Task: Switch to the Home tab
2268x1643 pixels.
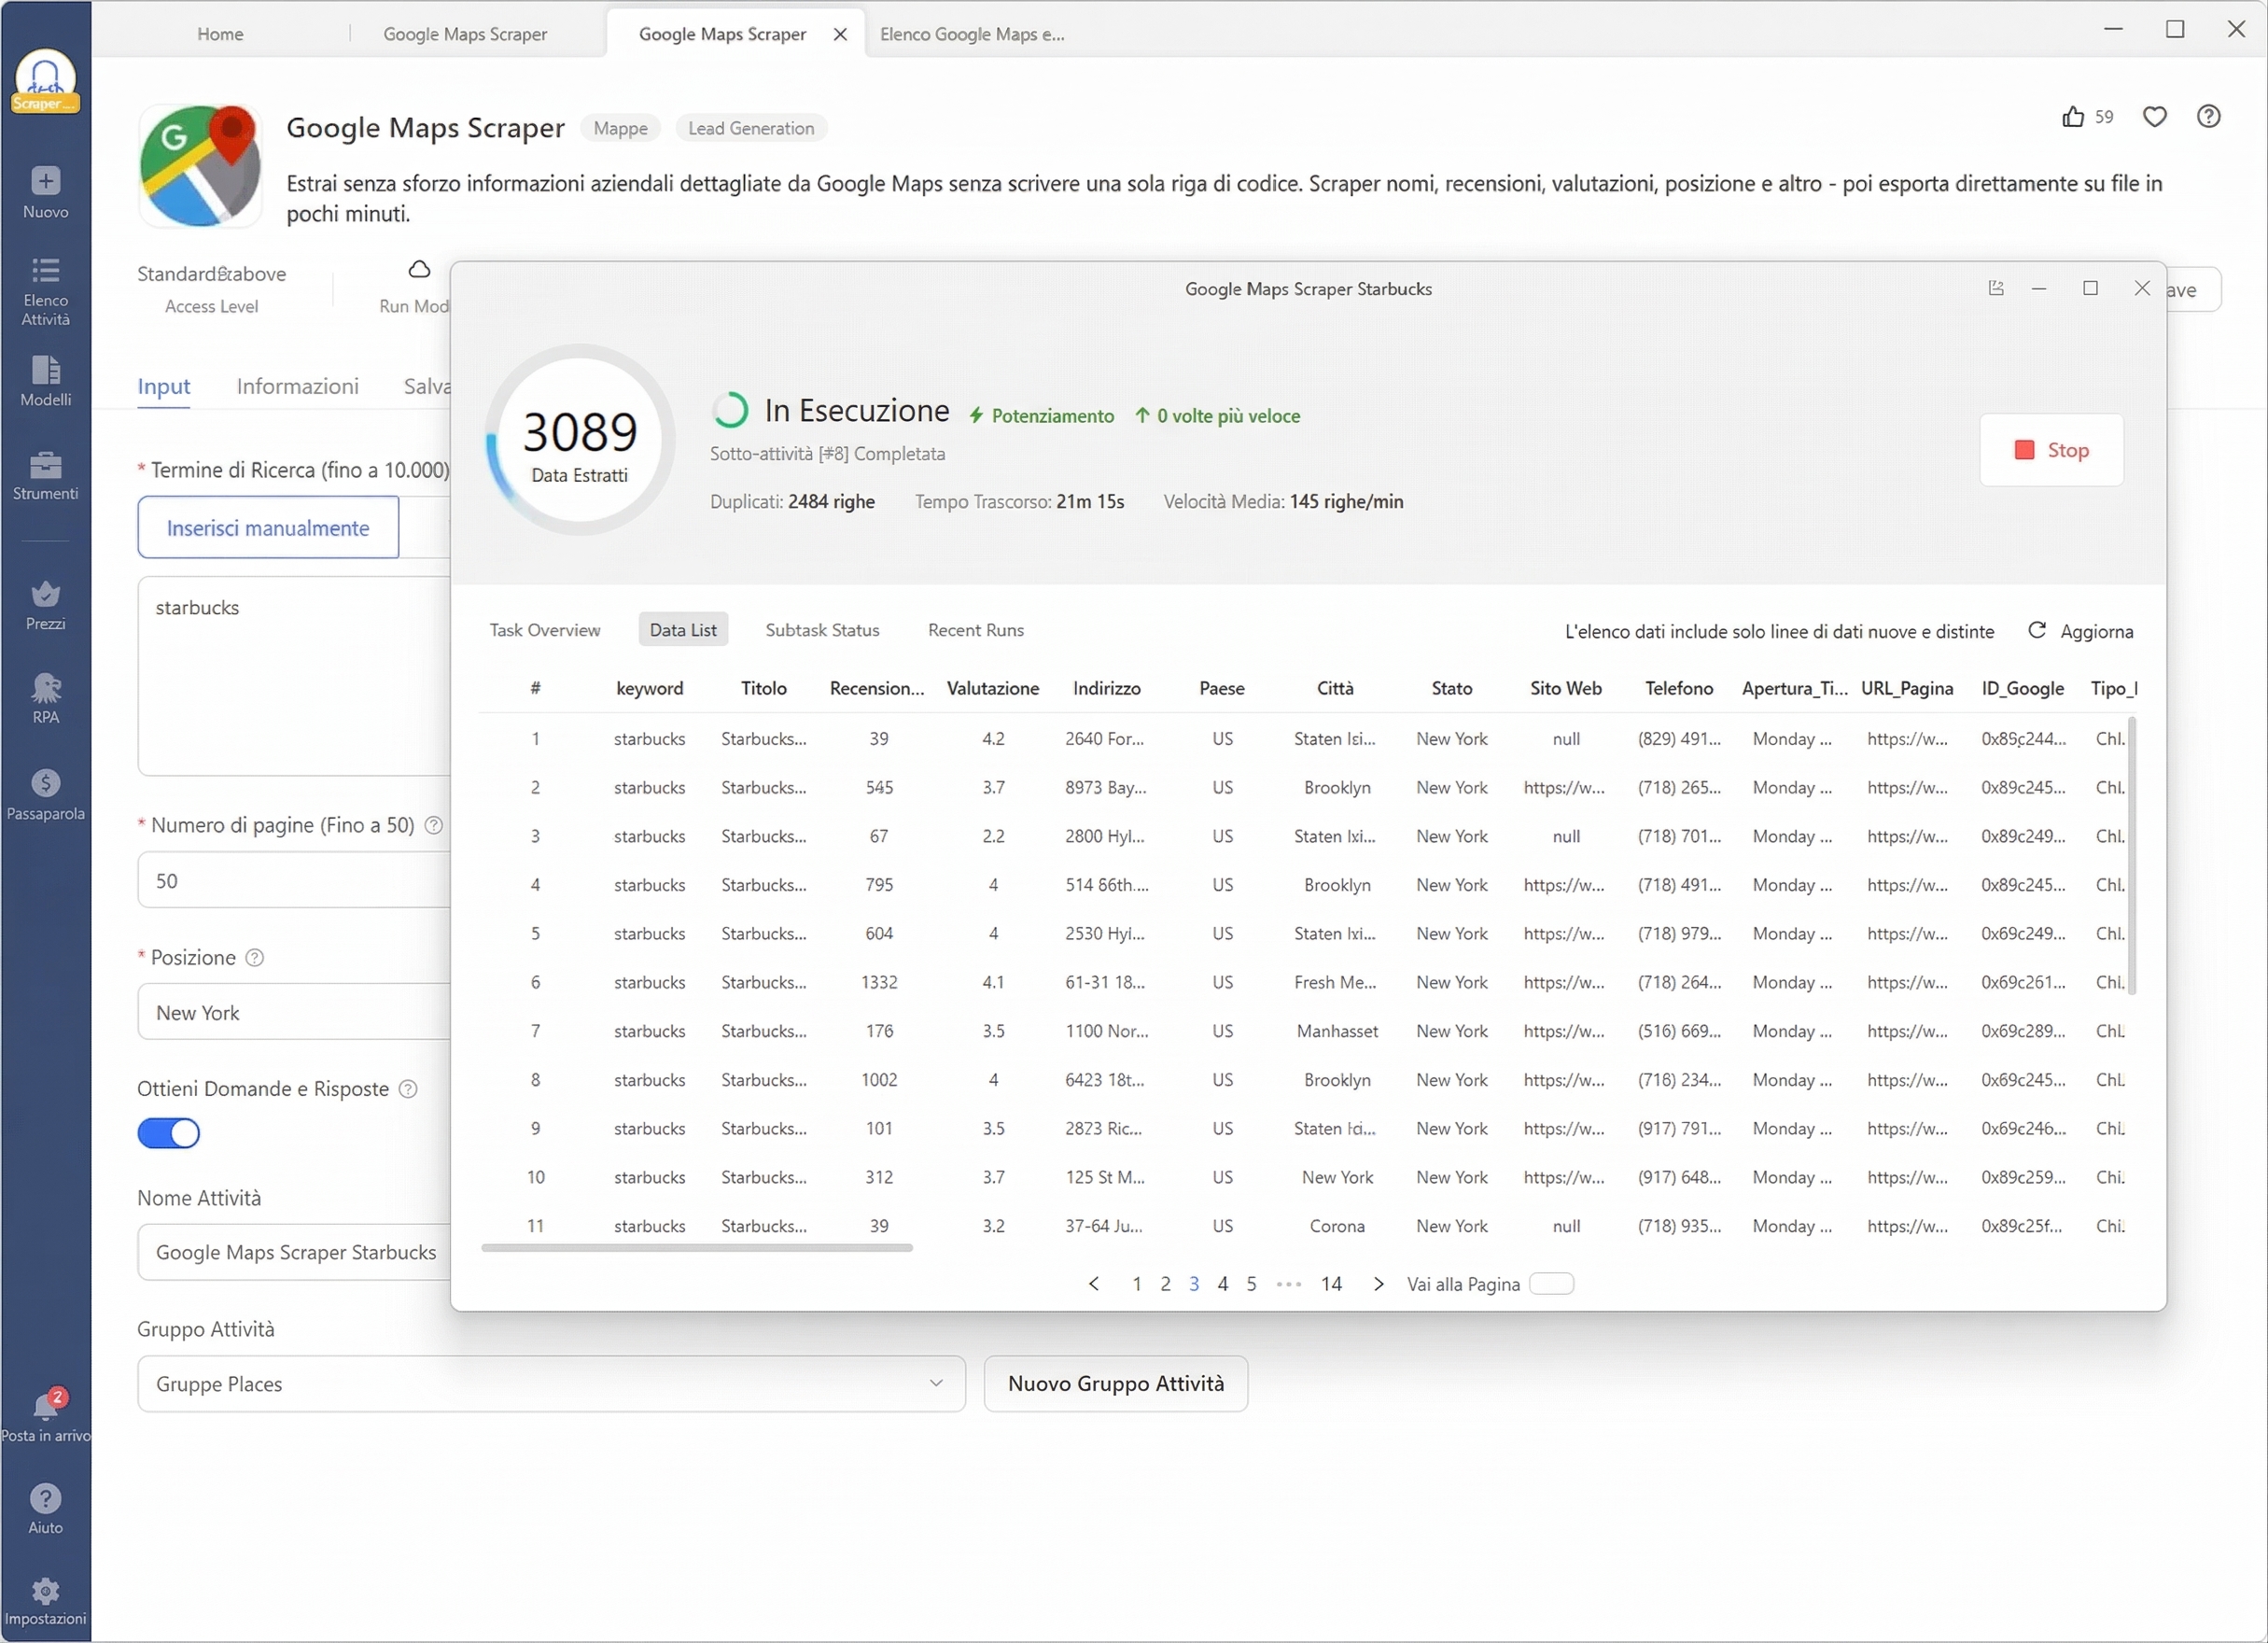Action: pyautogui.click(x=220, y=34)
